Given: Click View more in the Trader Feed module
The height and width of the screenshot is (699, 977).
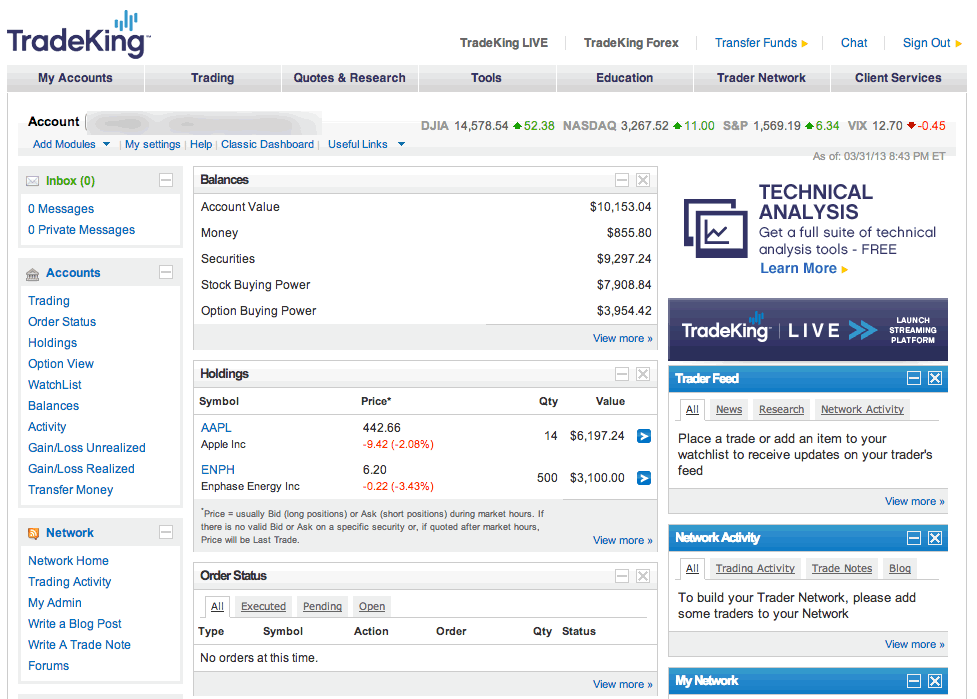Looking at the screenshot, I should click(x=915, y=502).
